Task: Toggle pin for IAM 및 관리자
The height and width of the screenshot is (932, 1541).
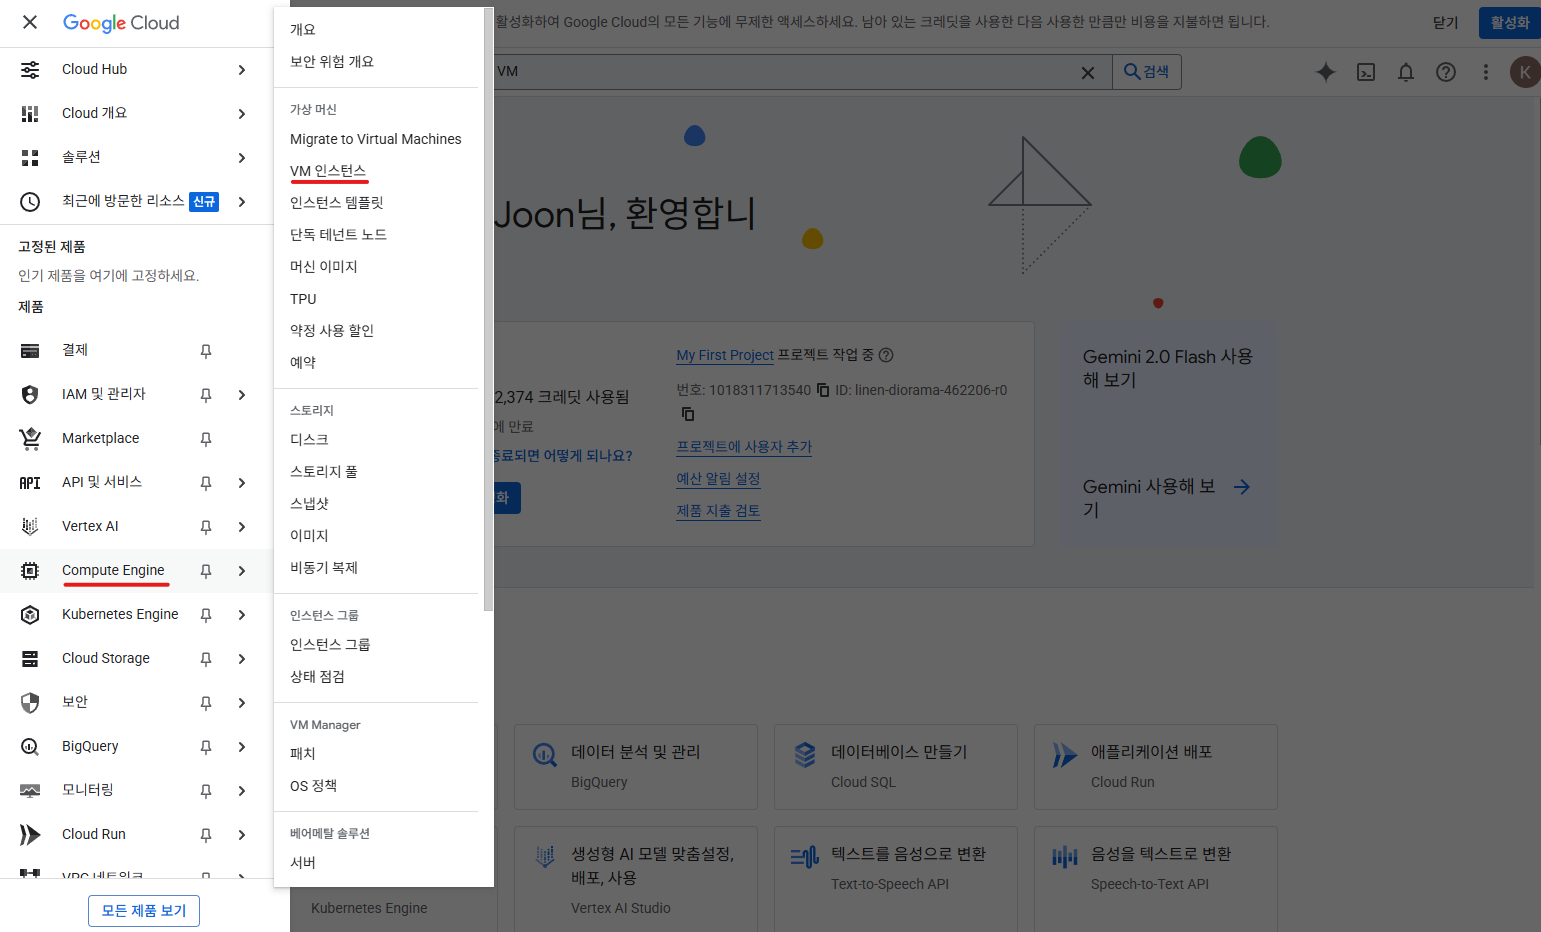Action: tap(206, 395)
